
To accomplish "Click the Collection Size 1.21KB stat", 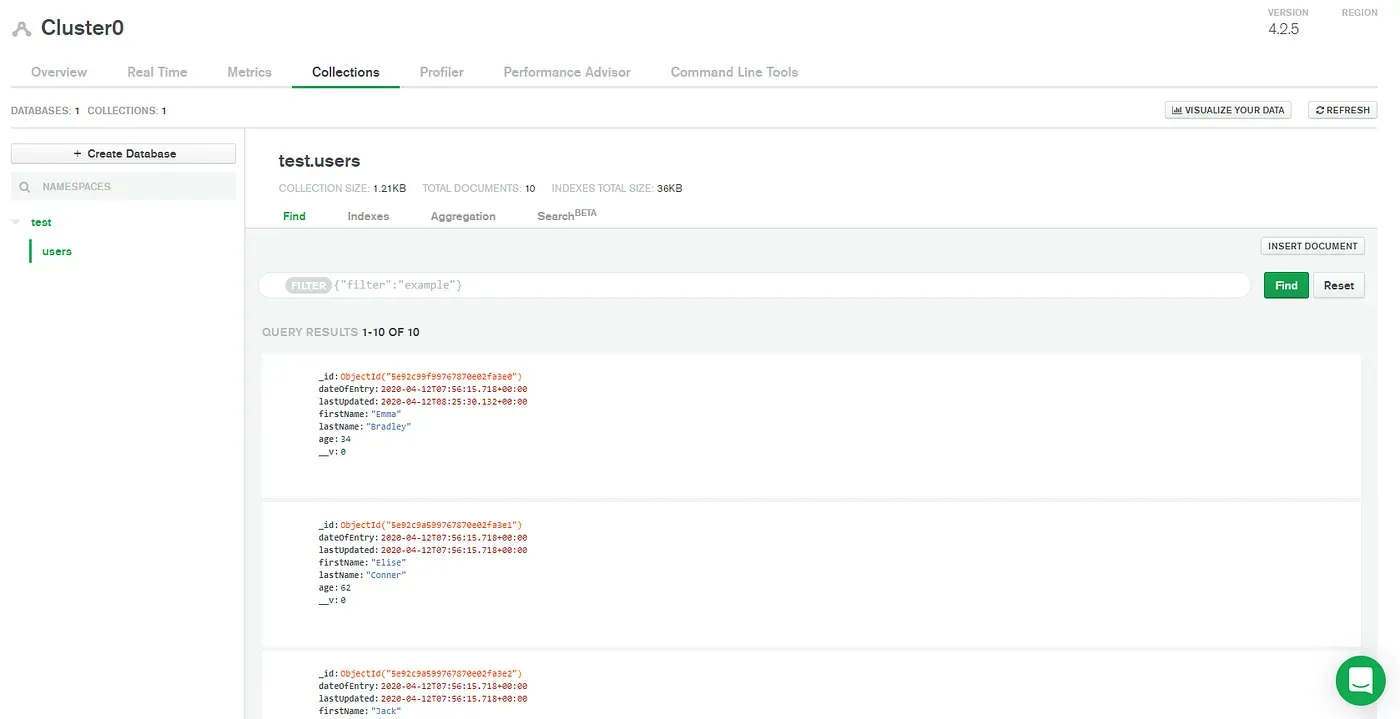I will 342,188.
